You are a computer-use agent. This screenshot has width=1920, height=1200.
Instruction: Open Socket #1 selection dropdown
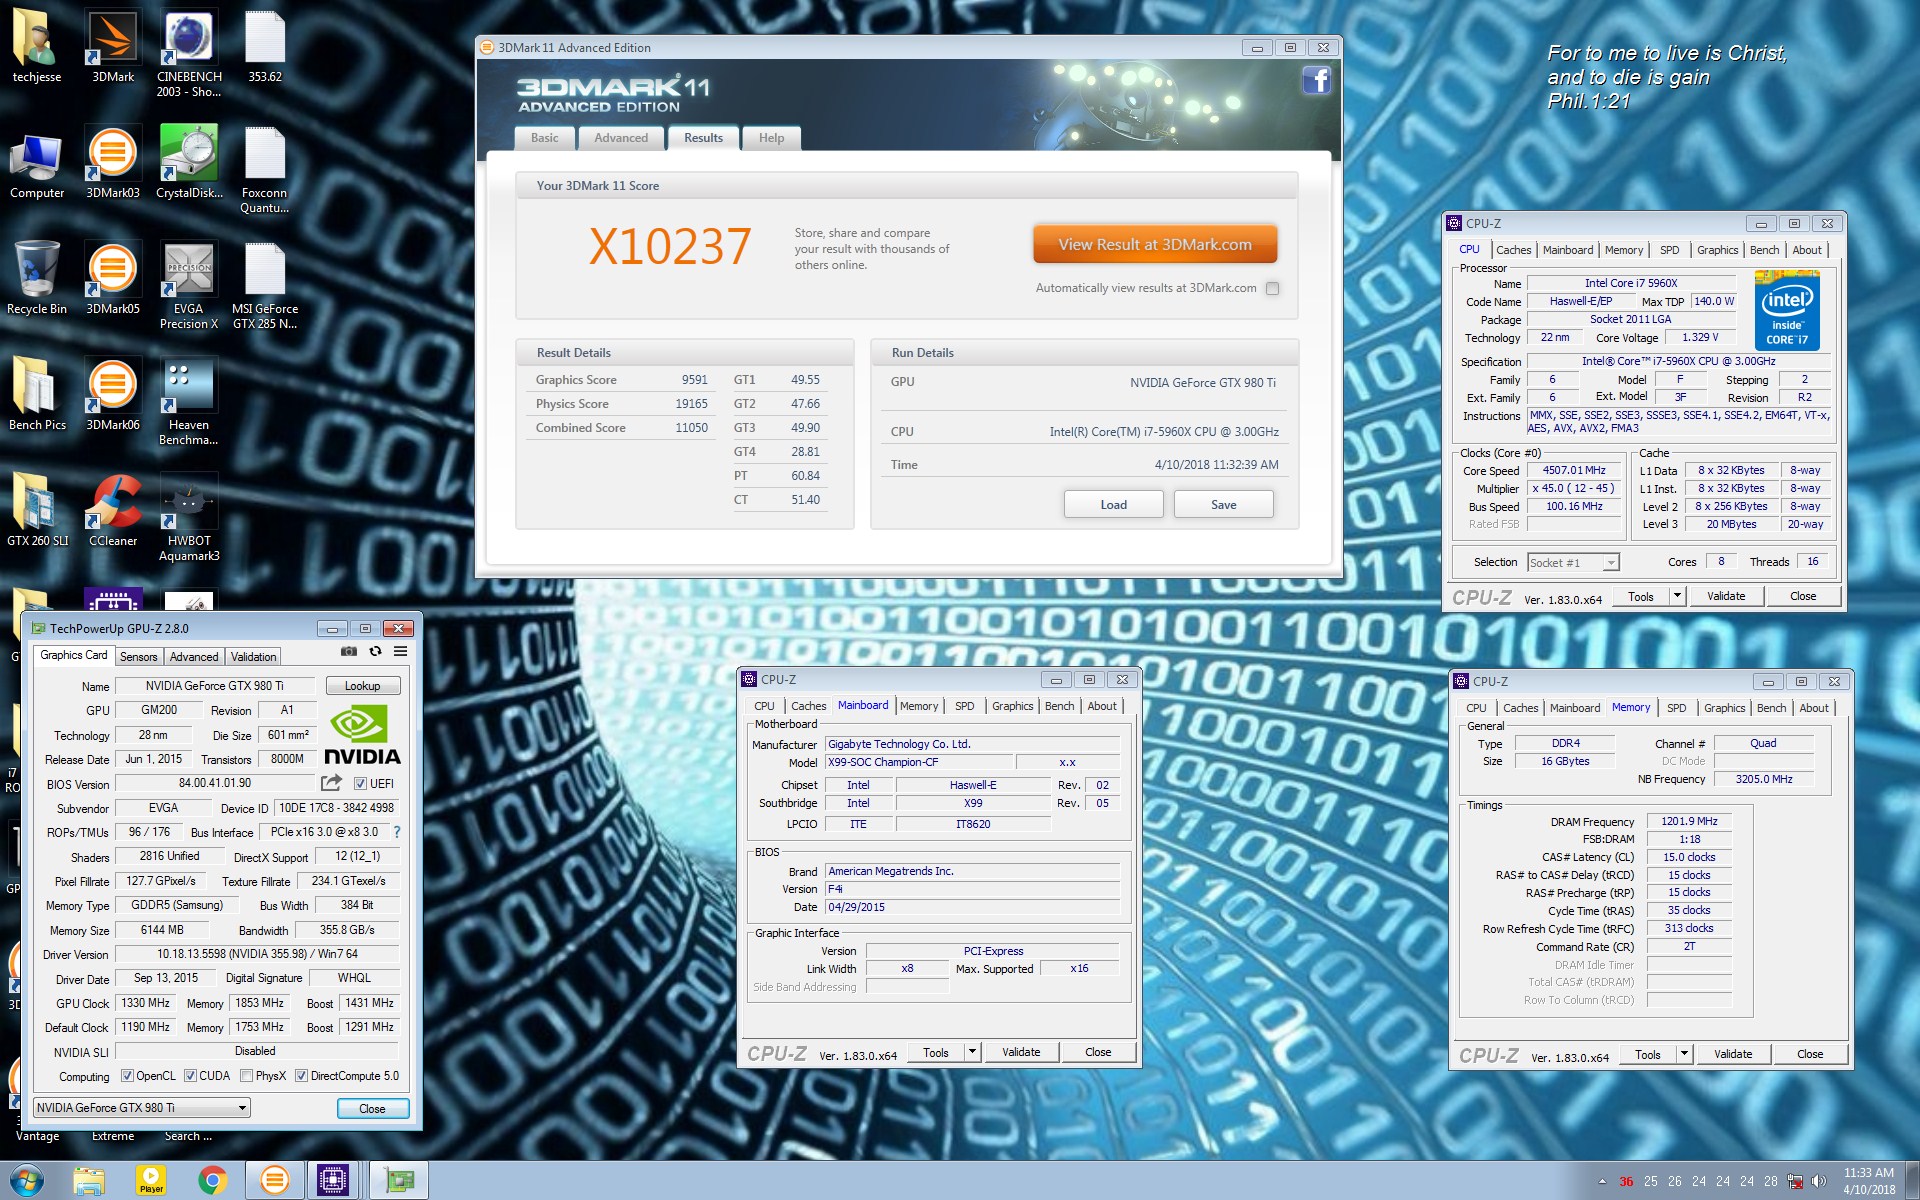(x=1573, y=563)
